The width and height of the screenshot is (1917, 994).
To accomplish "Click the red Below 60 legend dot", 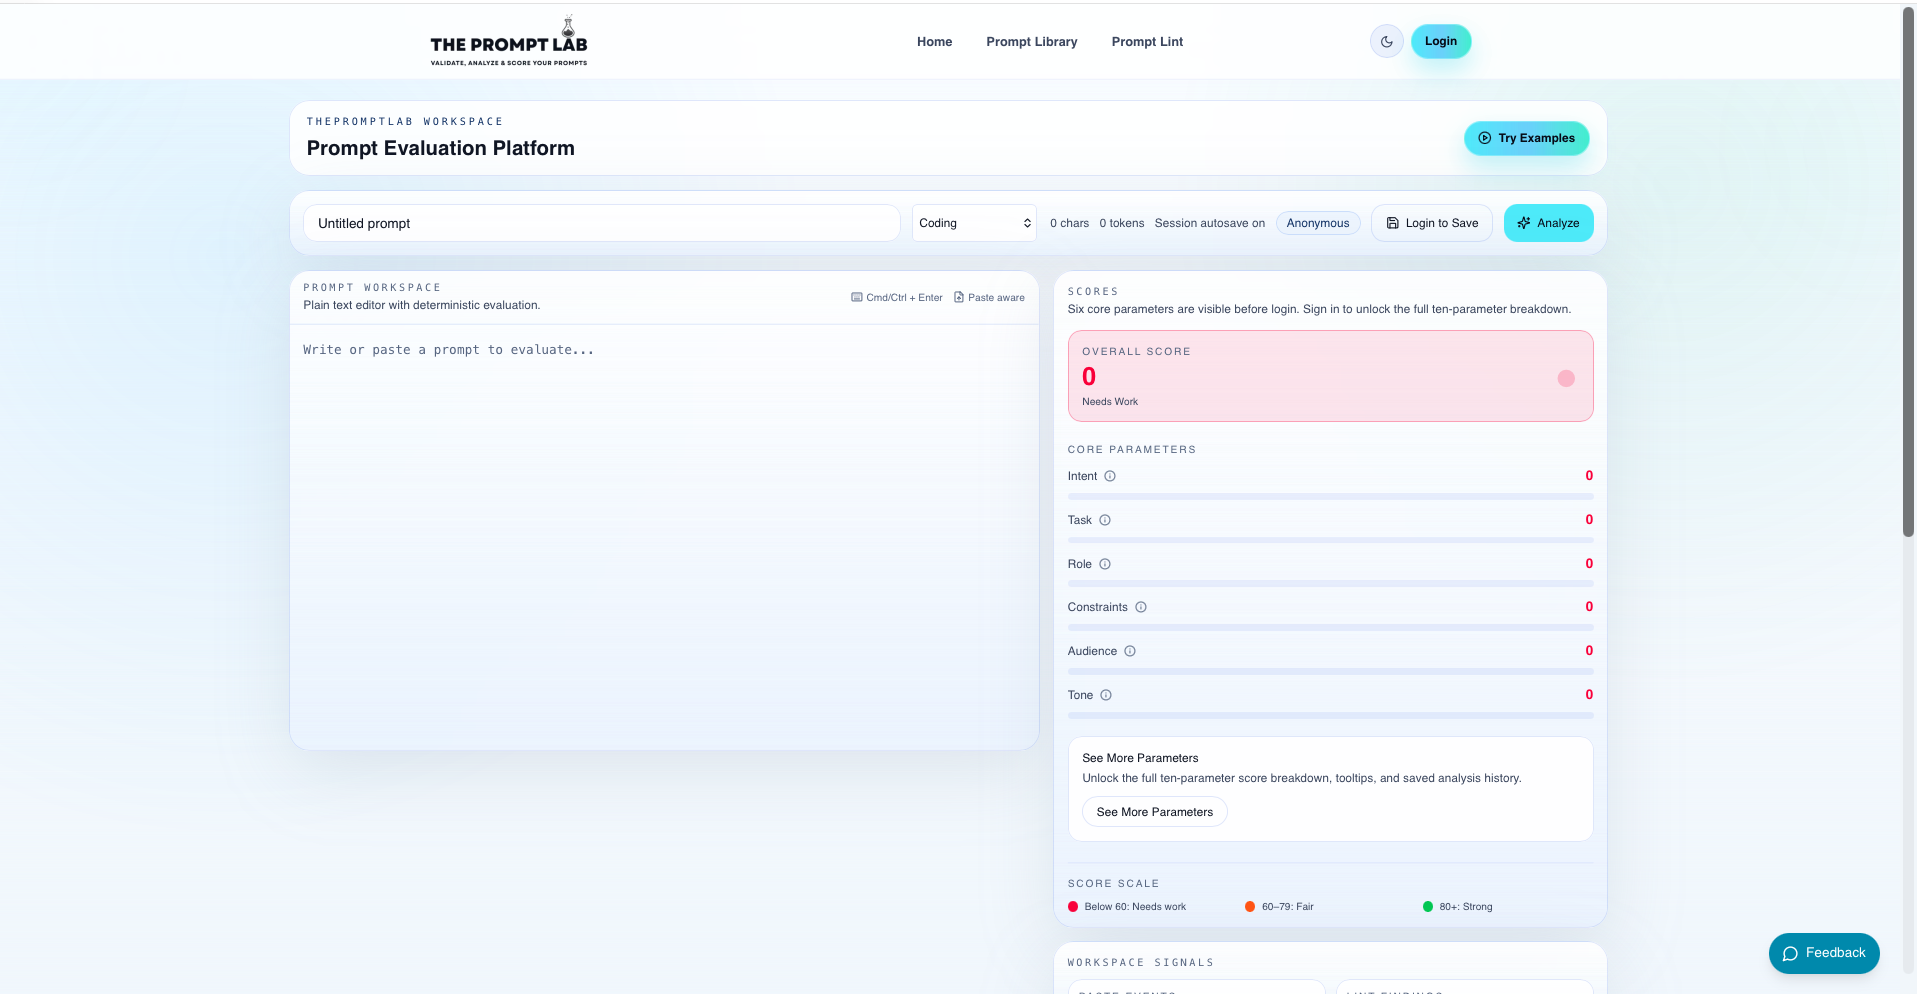I will (1073, 907).
